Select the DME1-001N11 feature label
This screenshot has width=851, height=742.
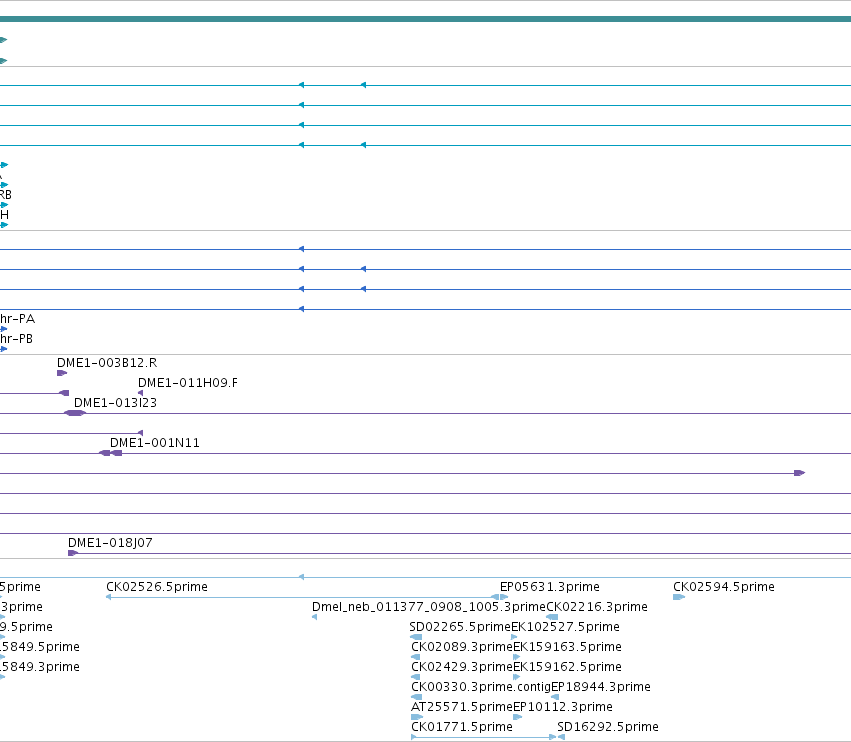pos(155,443)
